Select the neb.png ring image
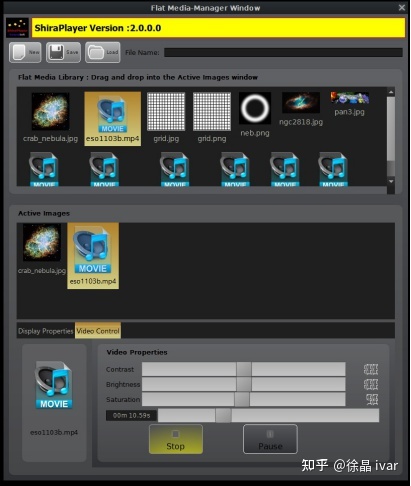Image resolution: width=411 pixels, height=486 pixels. click(x=255, y=114)
